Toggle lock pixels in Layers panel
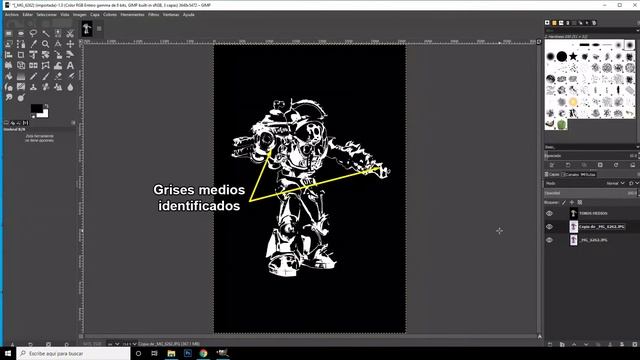Screen dimensions: 640x360 tap(564, 202)
